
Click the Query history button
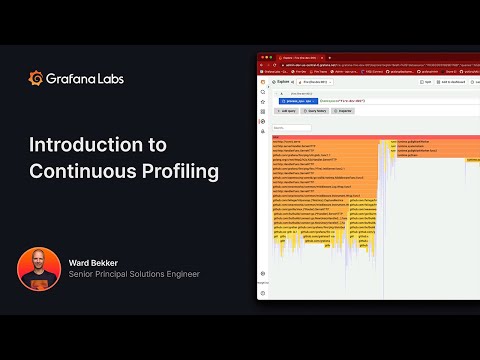[315, 111]
